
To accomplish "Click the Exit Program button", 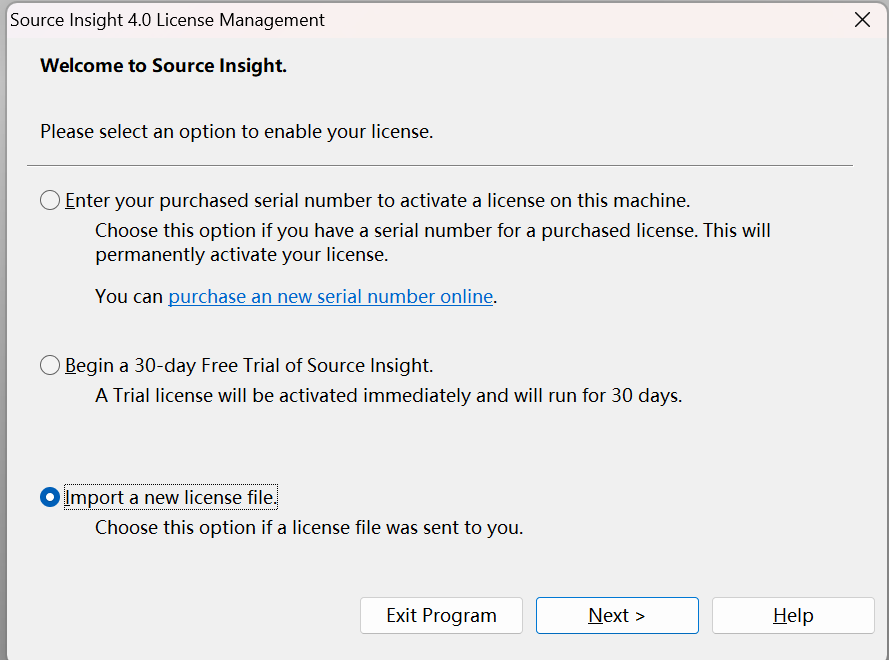I will 441,615.
